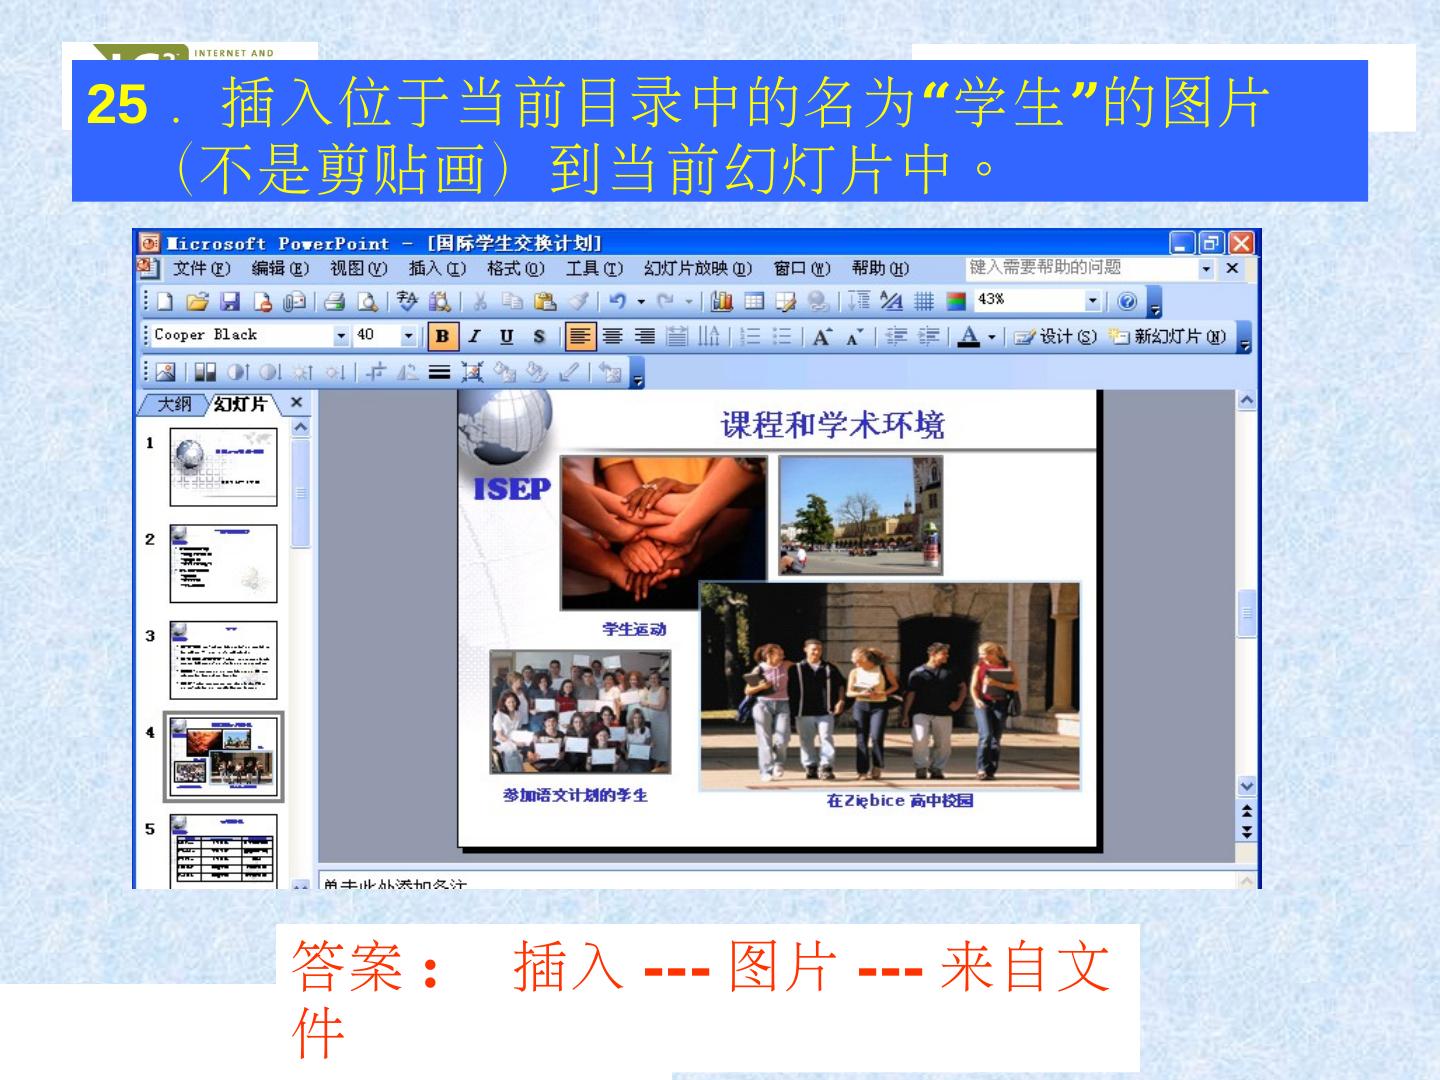Image resolution: width=1440 pixels, height=1080 pixels.
Task: Open the 插入(I) menu
Action: pyautogui.click(x=437, y=269)
